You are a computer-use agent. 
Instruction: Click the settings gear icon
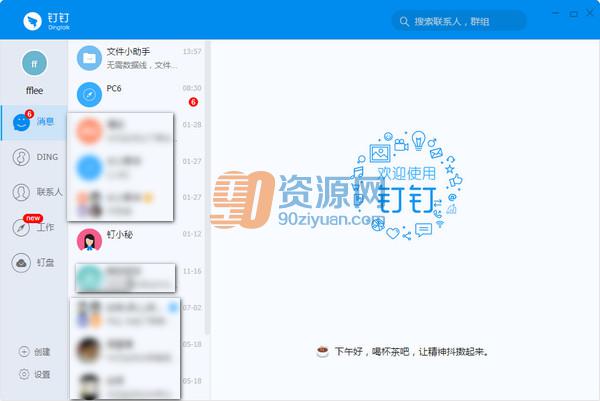pyautogui.click(x=24, y=374)
